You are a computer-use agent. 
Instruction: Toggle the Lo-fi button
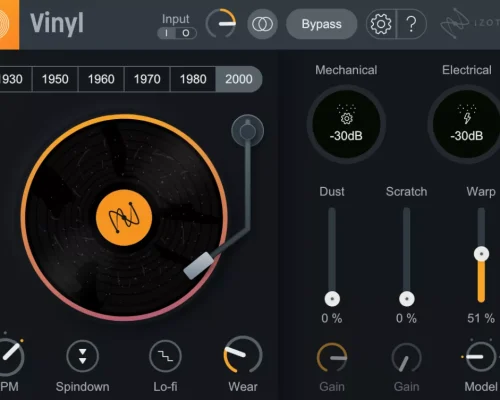165,356
